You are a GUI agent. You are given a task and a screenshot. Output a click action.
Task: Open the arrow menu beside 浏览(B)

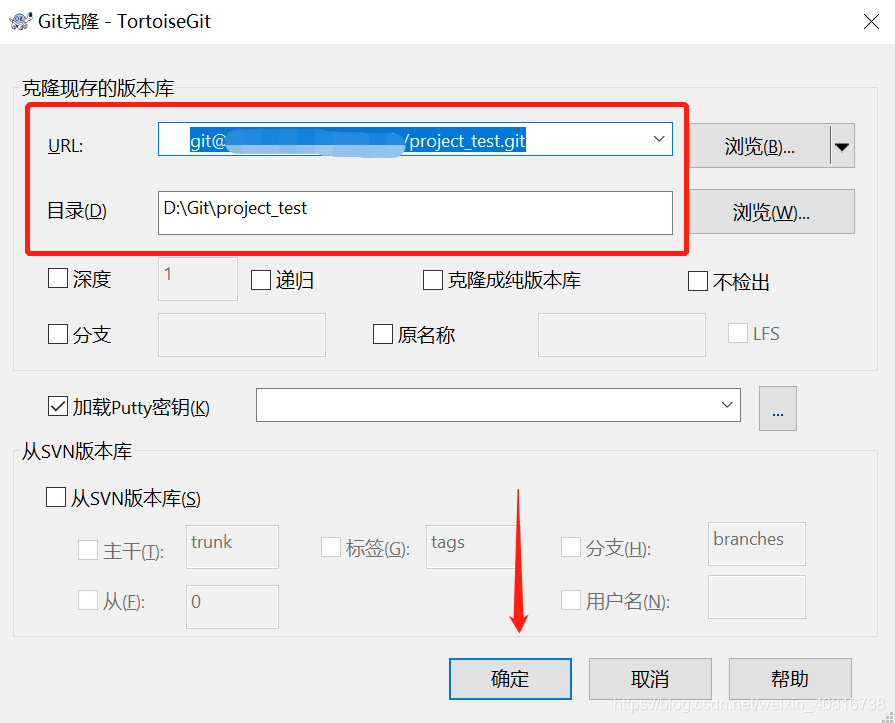click(x=842, y=146)
